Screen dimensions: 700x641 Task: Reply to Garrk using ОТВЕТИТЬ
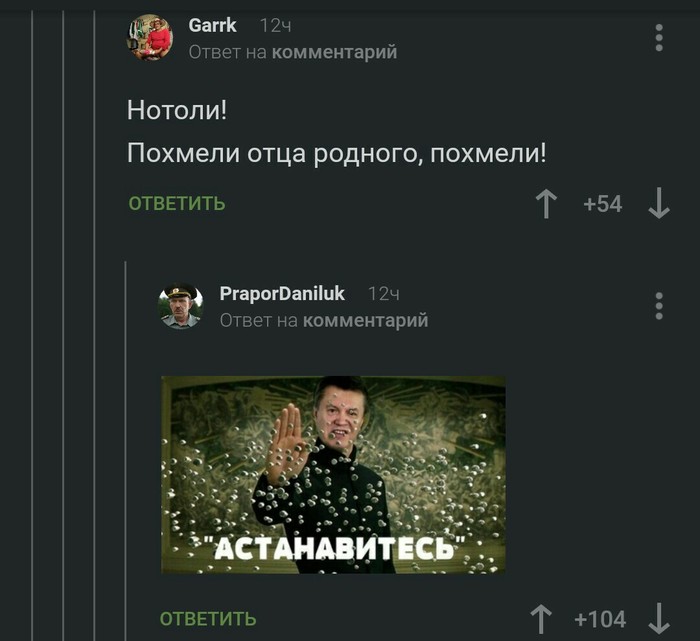click(177, 204)
